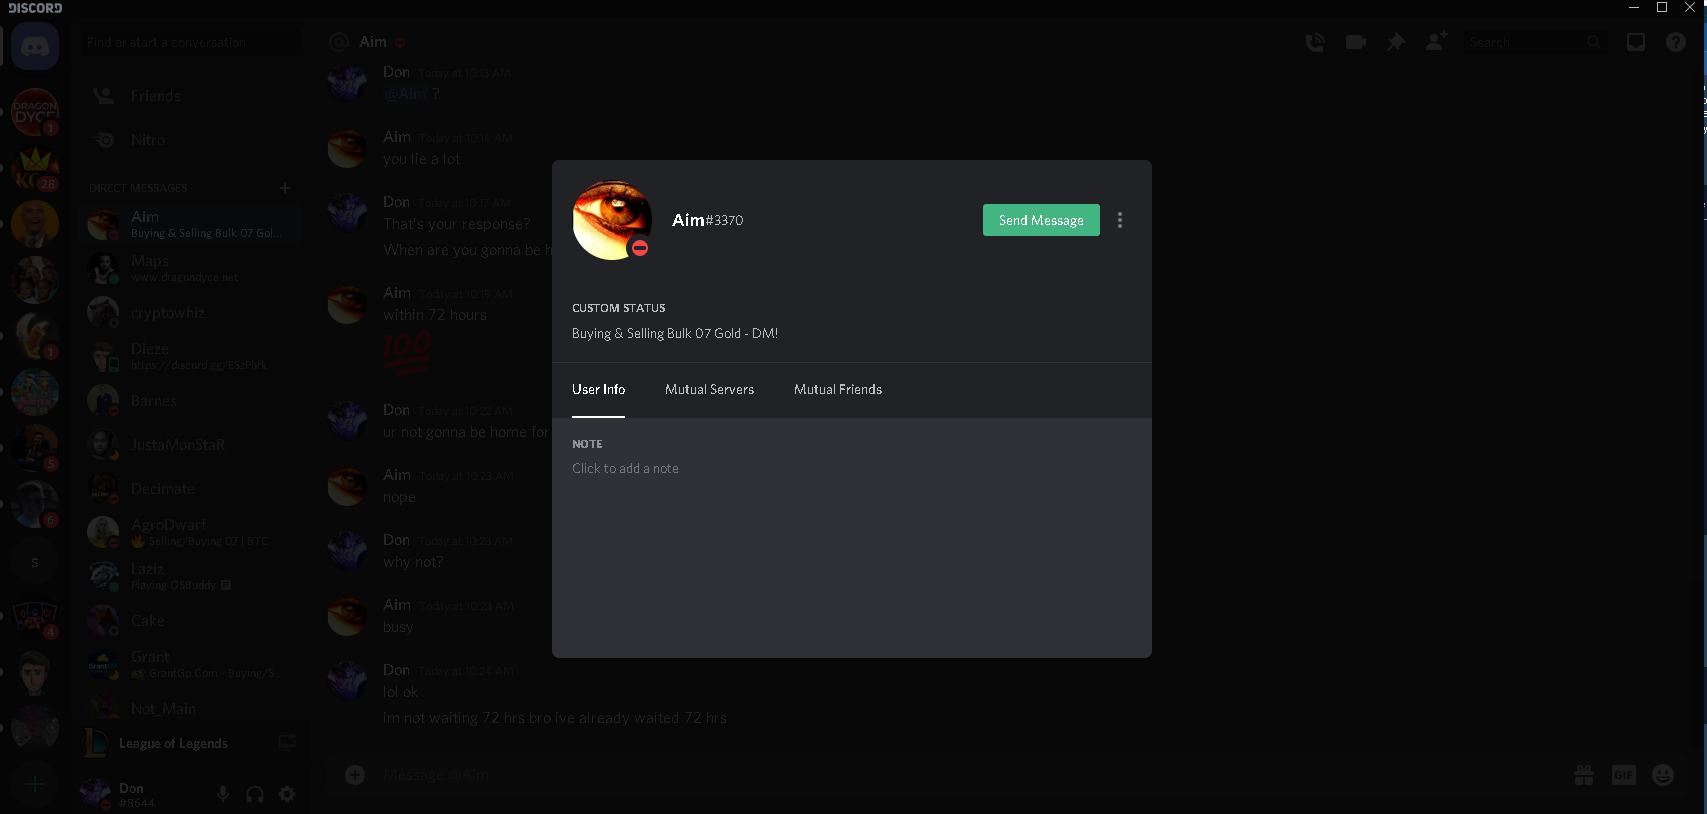
Task: Open direct message with Laziz
Action: click(x=190, y=576)
